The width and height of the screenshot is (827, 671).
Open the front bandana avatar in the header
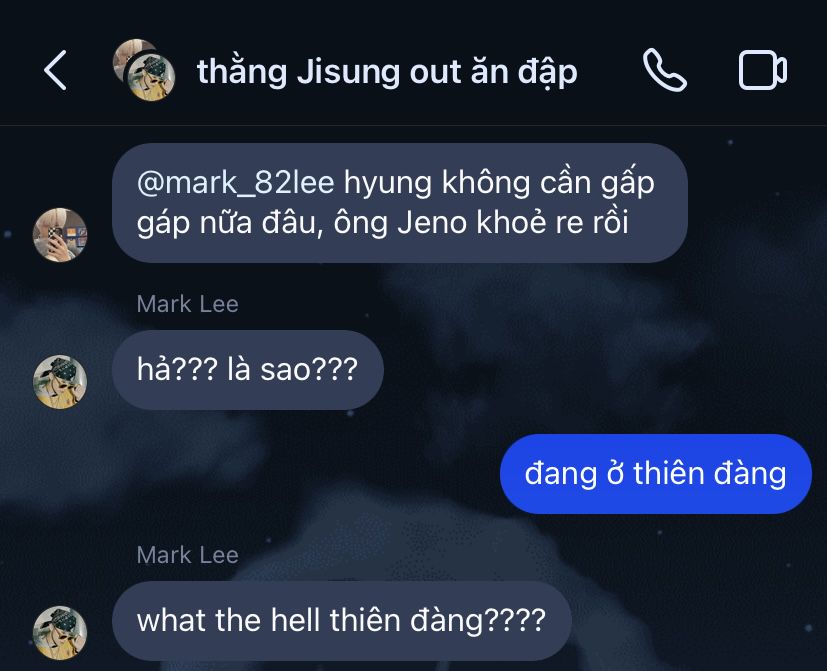coord(151,77)
